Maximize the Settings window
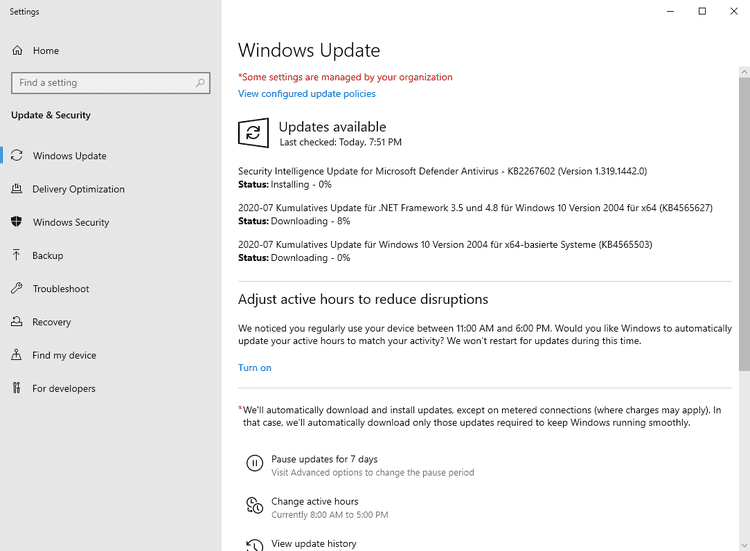The width and height of the screenshot is (750, 551). (x=702, y=11)
